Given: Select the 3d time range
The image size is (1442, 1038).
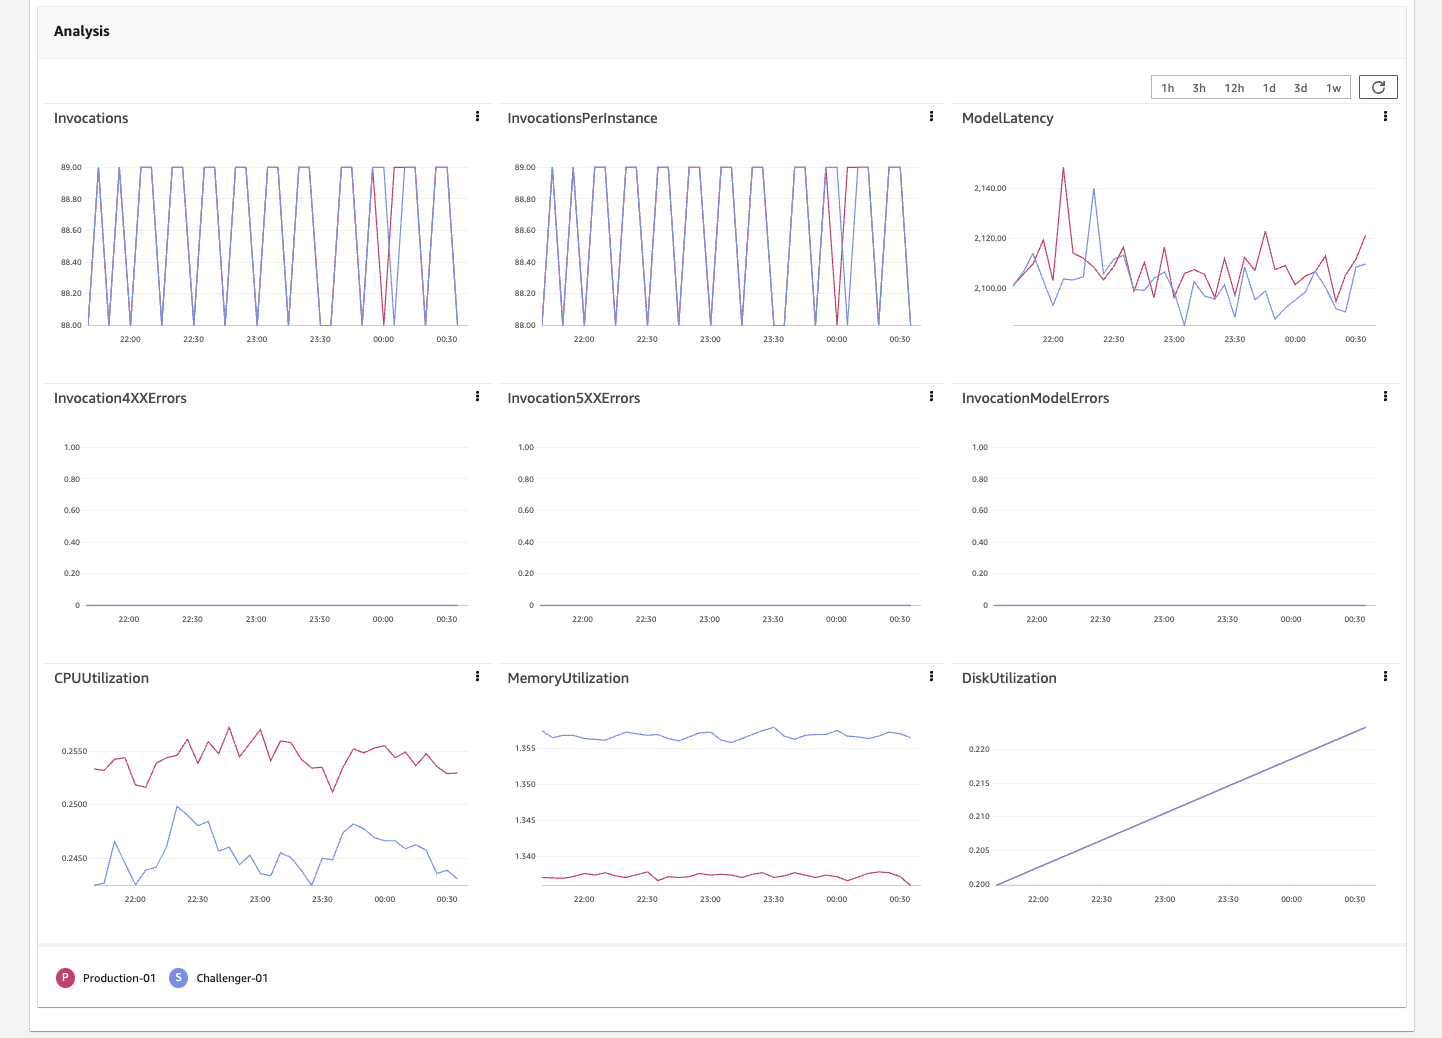Looking at the screenshot, I should pos(1300,87).
